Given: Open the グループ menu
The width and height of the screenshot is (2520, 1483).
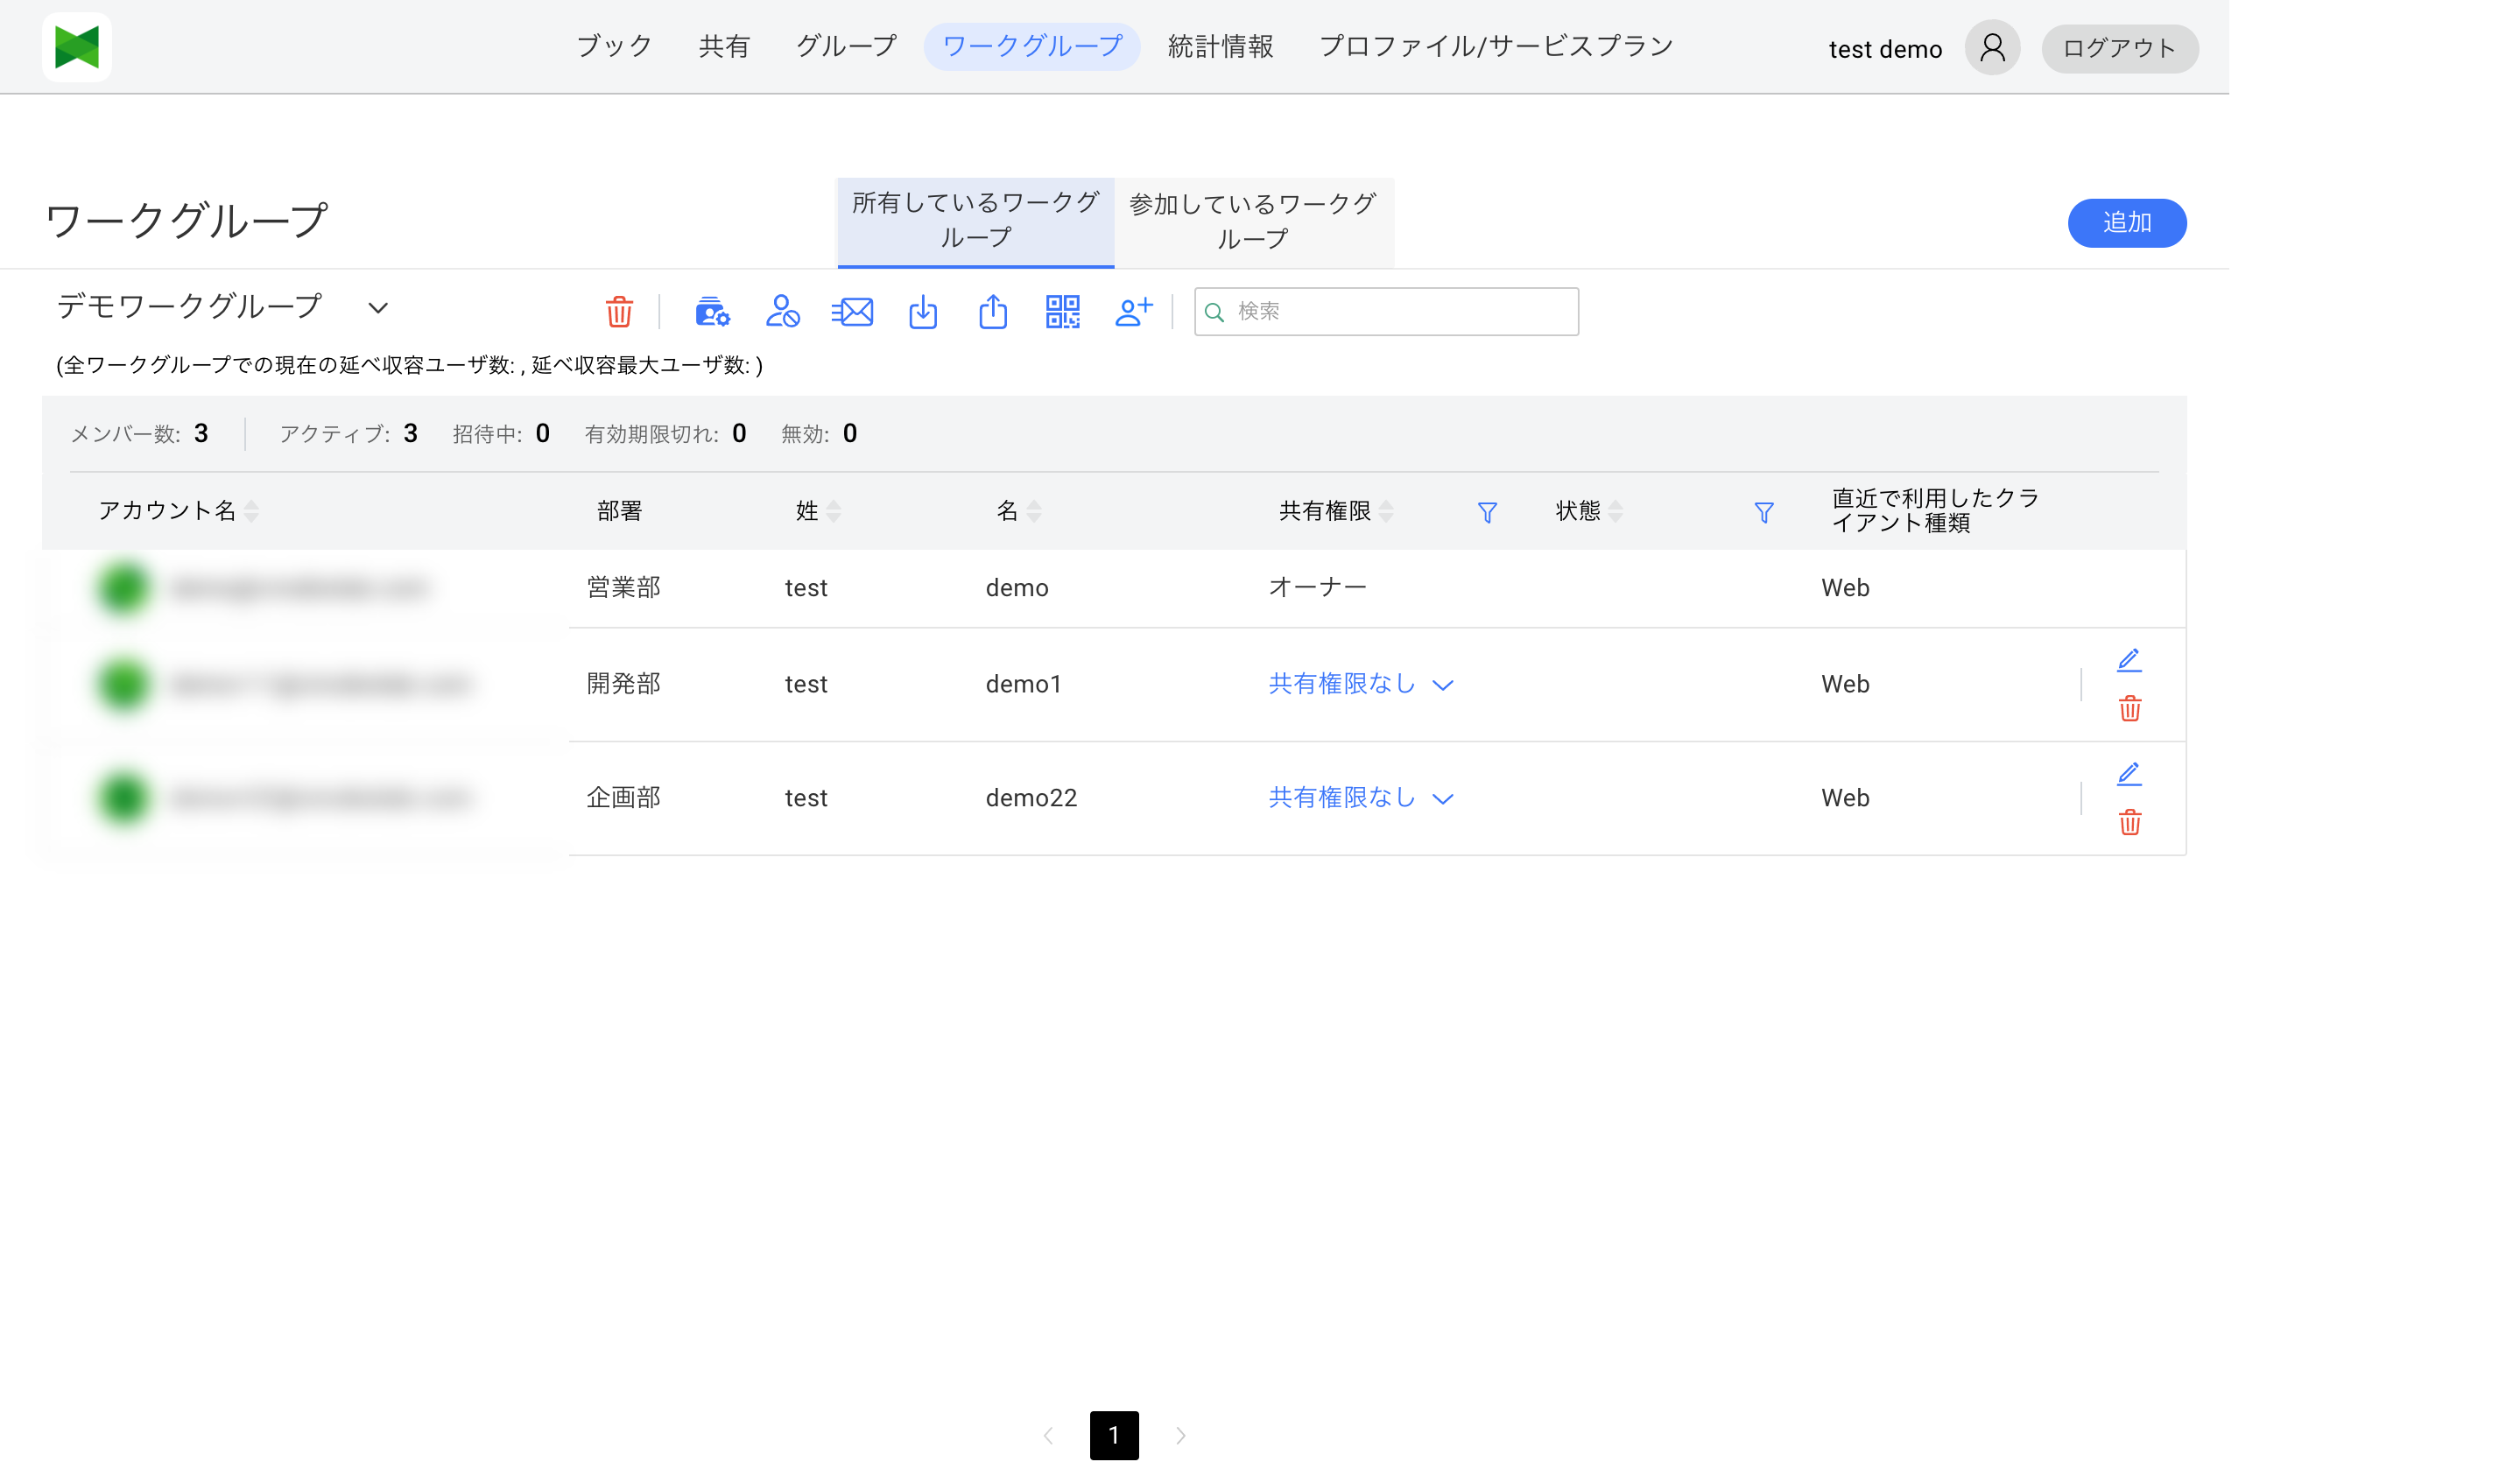Looking at the screenshot, I should point(846,46).
